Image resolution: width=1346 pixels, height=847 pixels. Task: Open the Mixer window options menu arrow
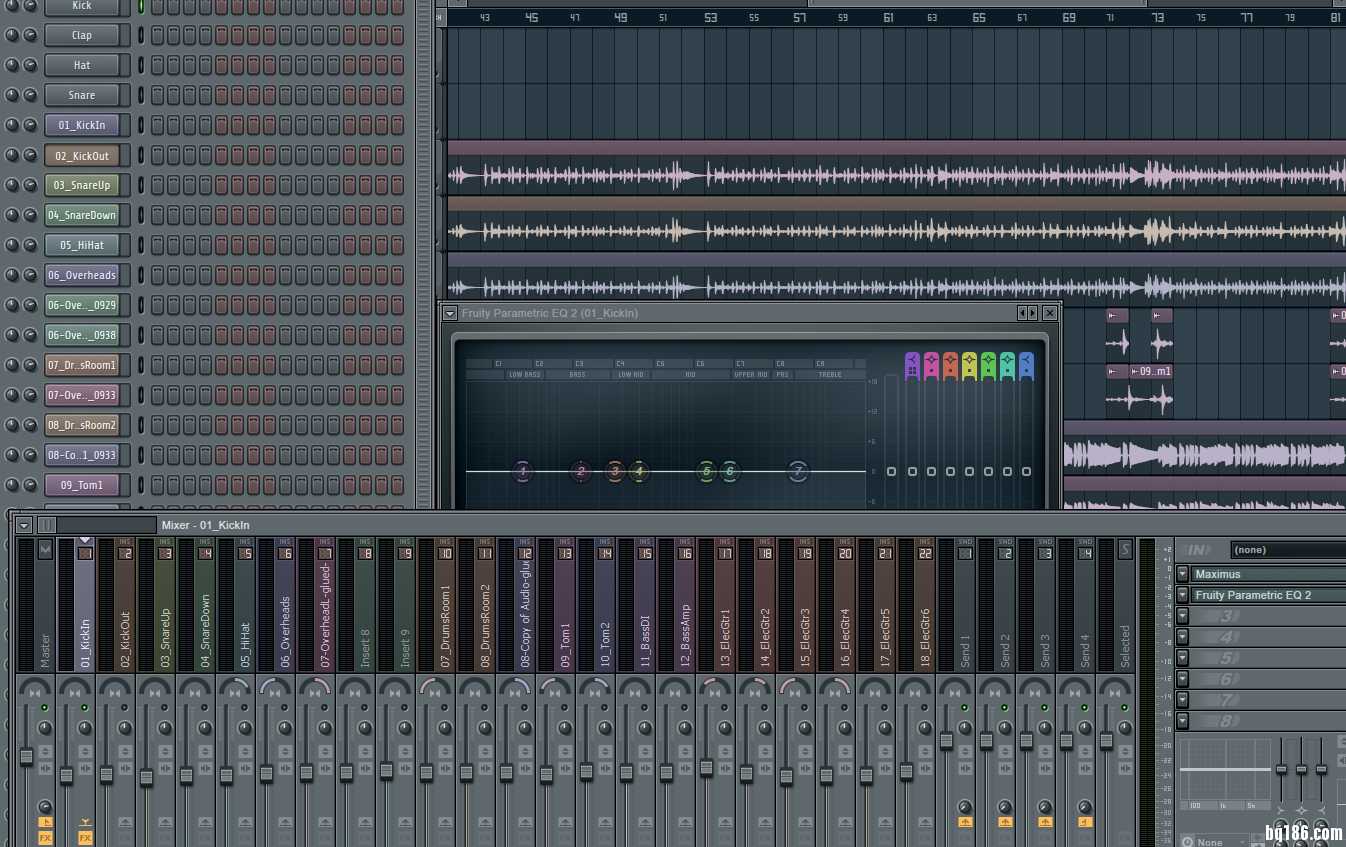24,525
